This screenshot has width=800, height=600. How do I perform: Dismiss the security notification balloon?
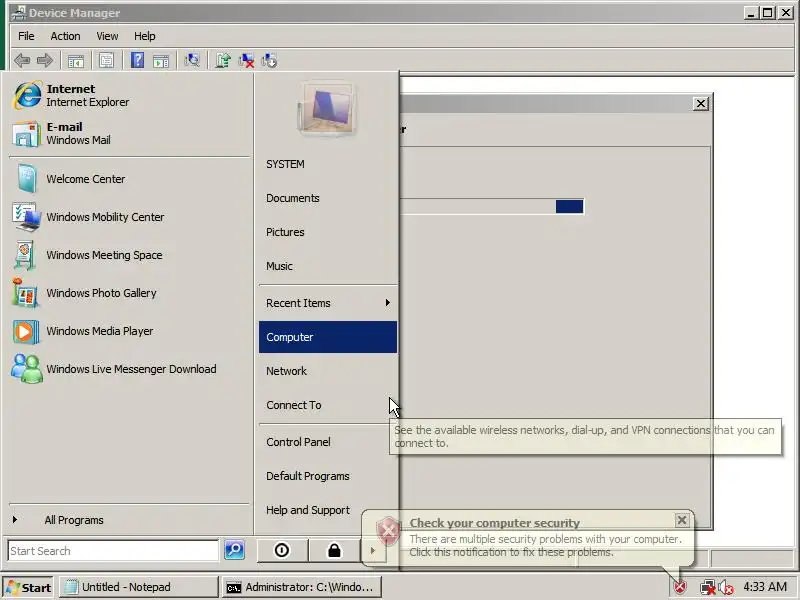coord(682,520)
